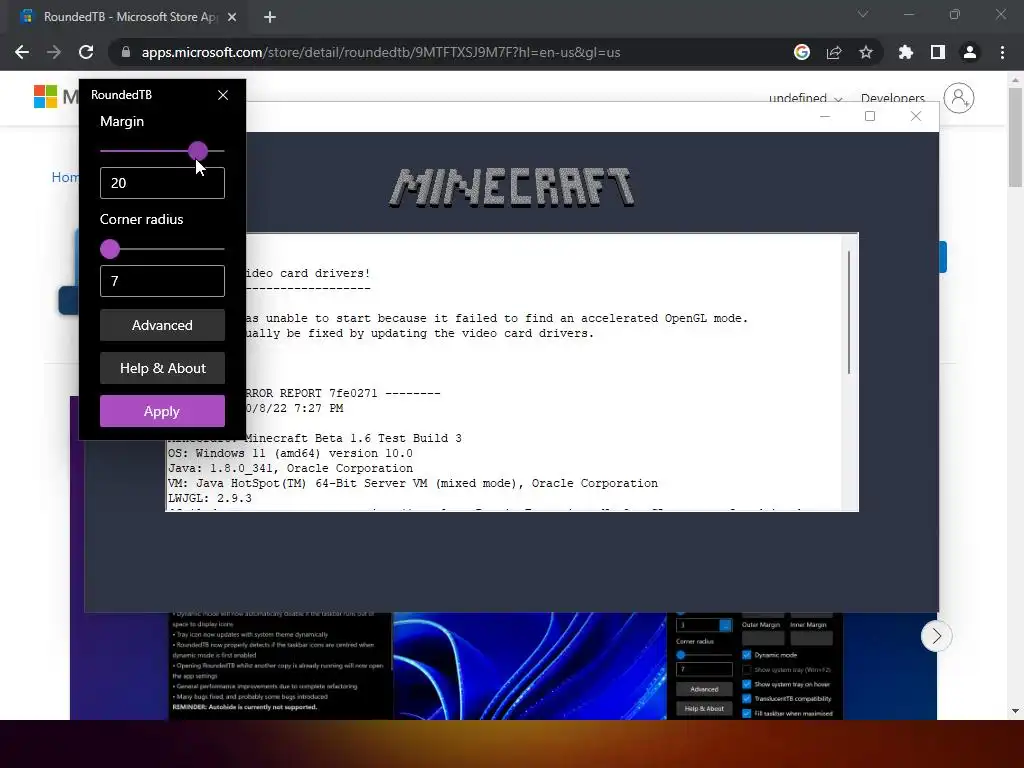Screen dimensions: 1024x768
Task: Click the 'VM: Java HotSpot(TM) 64-Bit Server VM' line
Action: click(413, 483)
